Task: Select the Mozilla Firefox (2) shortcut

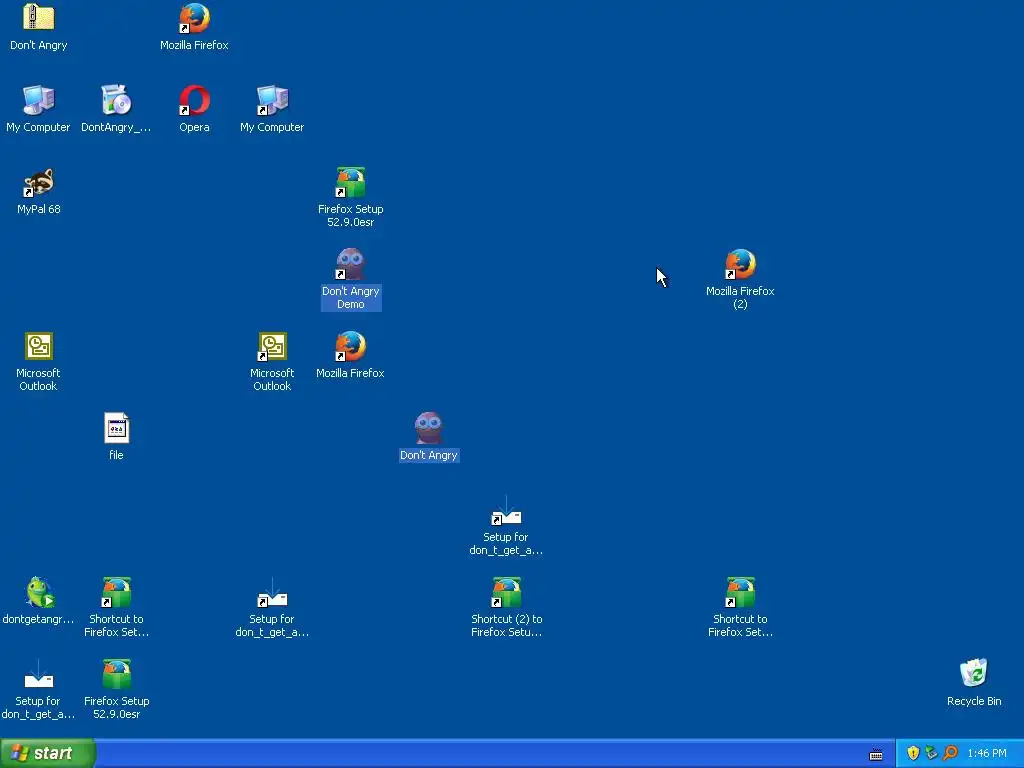Action: (740, 264)
